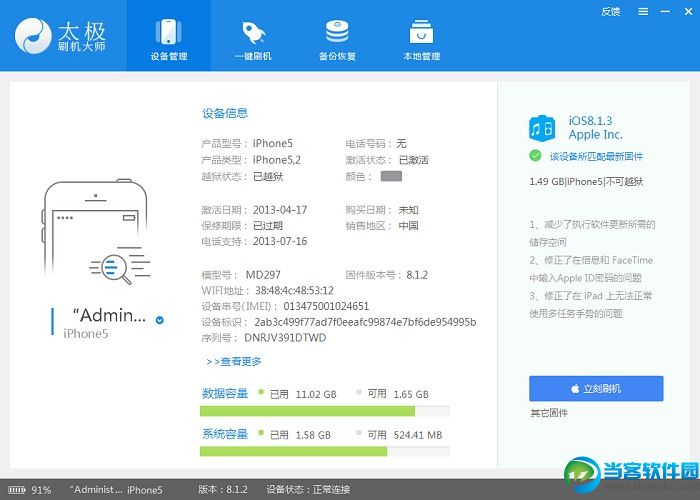Click the 立刻刷机 button
Viewport: 700px width, 500px height.
(596, 388)
